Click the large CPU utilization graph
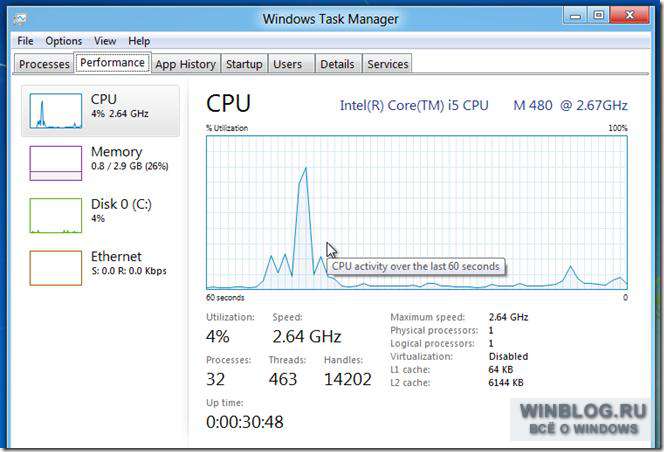Screen dimensions: 664x452 tap(417, 213)
